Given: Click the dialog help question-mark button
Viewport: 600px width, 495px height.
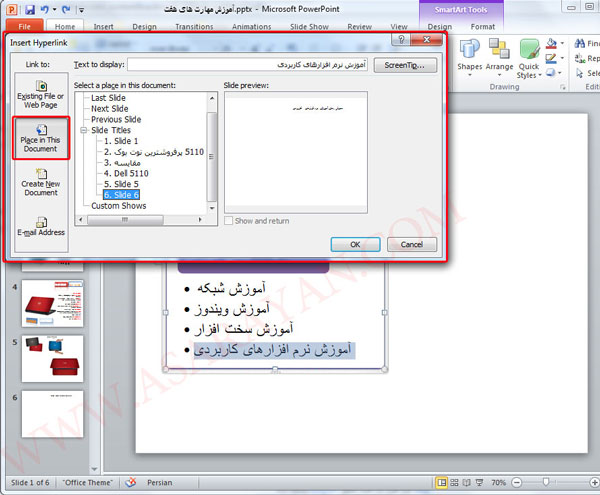Looking at the screenshot, I should pos(400,40).
